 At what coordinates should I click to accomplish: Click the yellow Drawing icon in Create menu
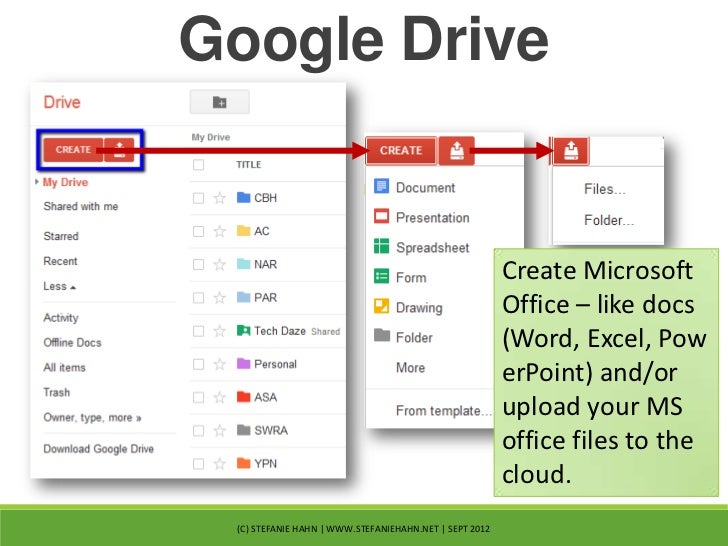[x=382, y=306]
